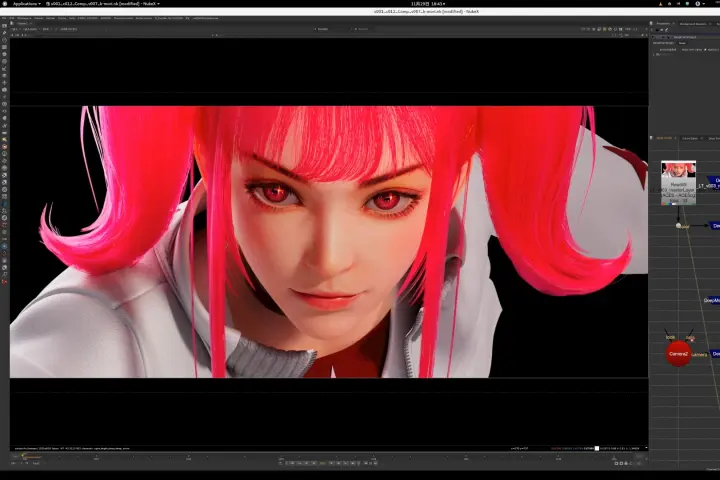The height and width of the screenshot is (480, 720).
Task: Open the power menu in the top bar
Action: pos(698,4)
